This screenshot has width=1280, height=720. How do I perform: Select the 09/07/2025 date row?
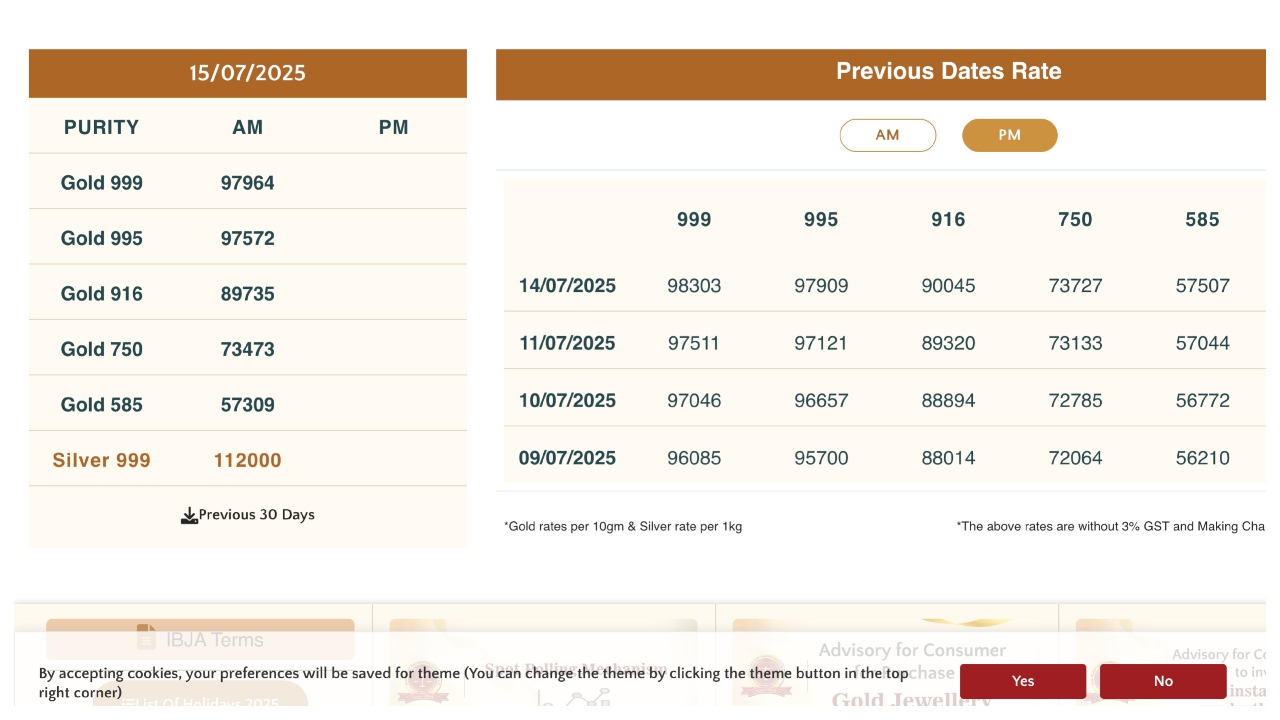click(567, 458)
